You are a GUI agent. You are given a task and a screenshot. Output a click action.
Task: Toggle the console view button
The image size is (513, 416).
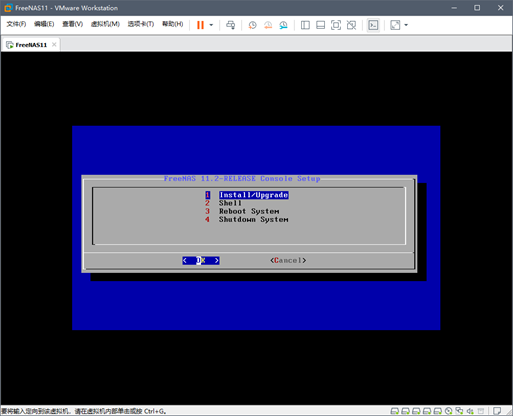point(373,25)
